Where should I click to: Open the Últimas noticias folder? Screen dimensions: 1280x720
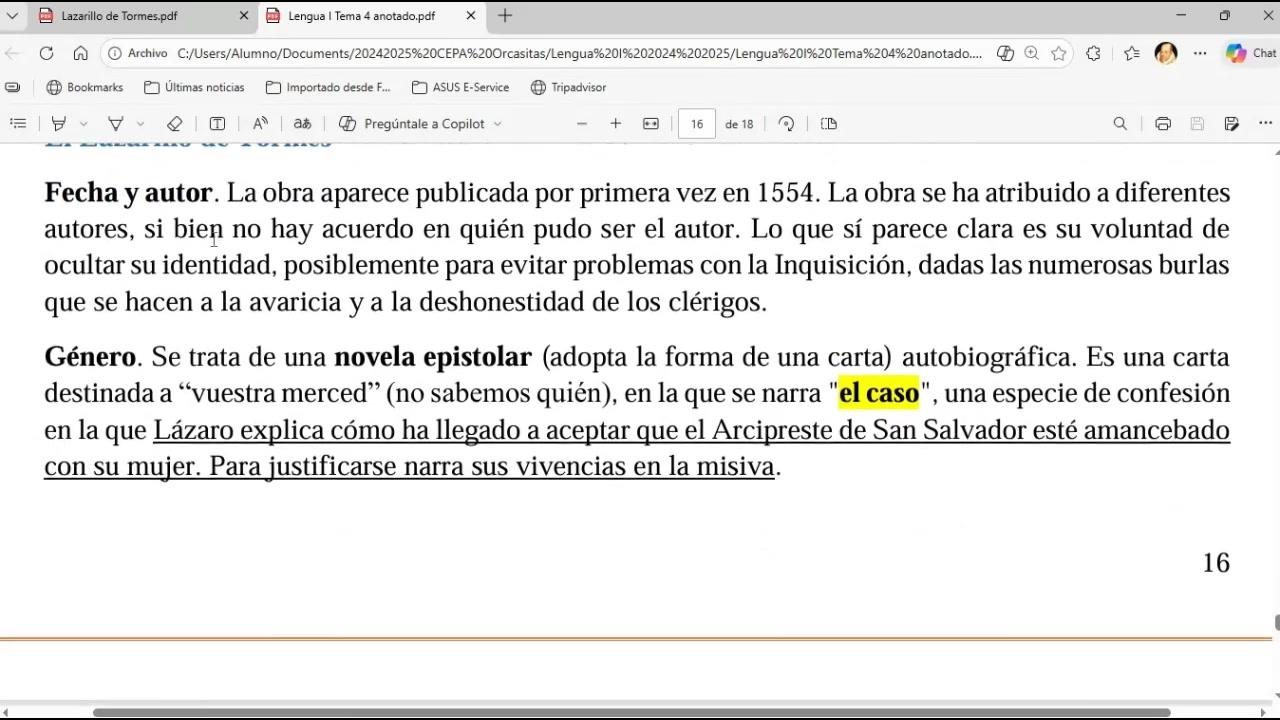(194, 87)
